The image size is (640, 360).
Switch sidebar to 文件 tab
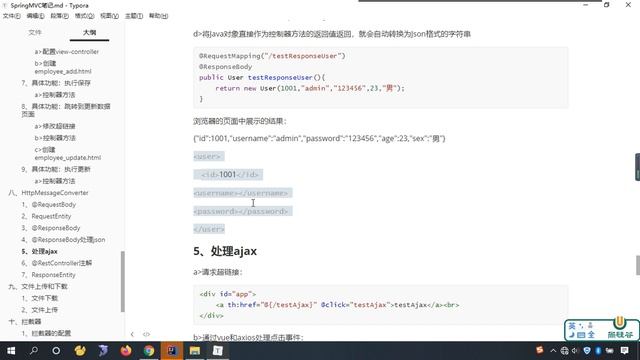[35, 32]
